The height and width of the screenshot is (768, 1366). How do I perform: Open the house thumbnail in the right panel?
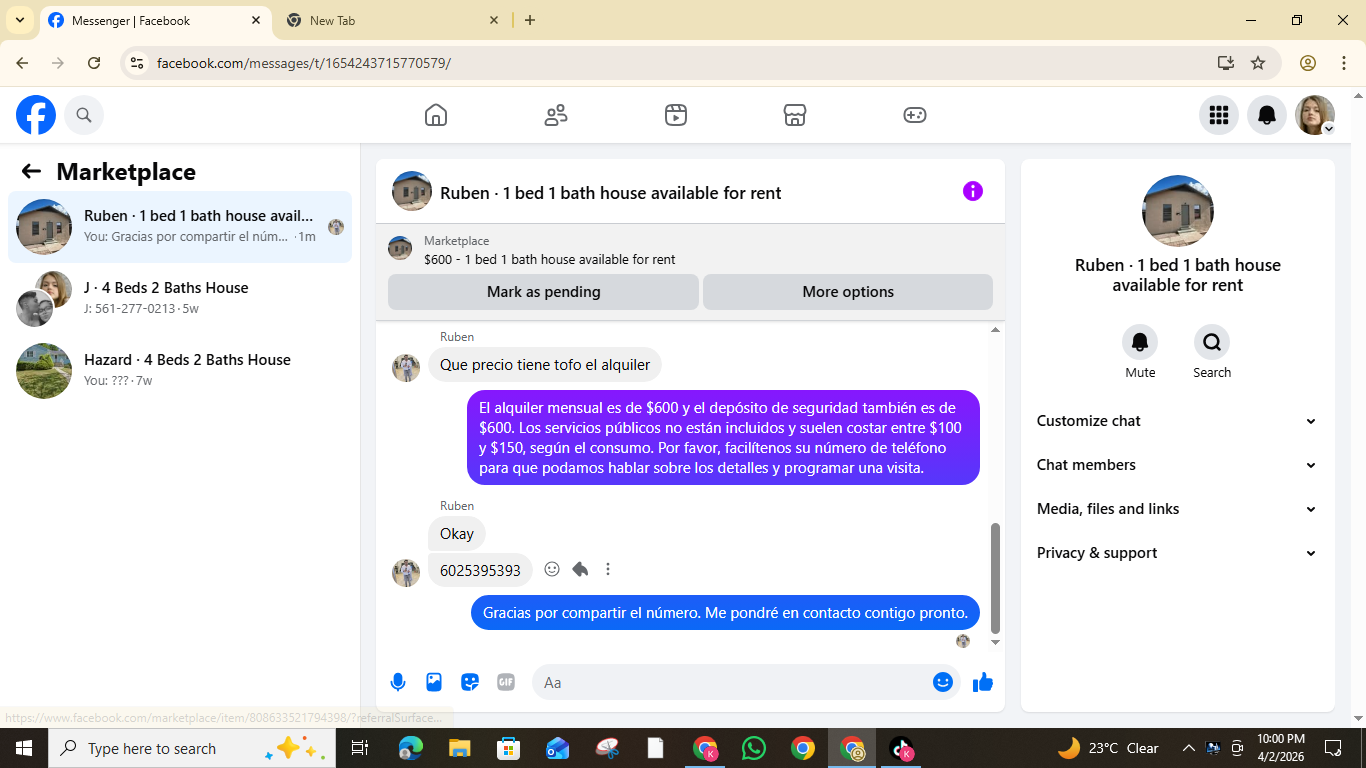click(1178, 211)
